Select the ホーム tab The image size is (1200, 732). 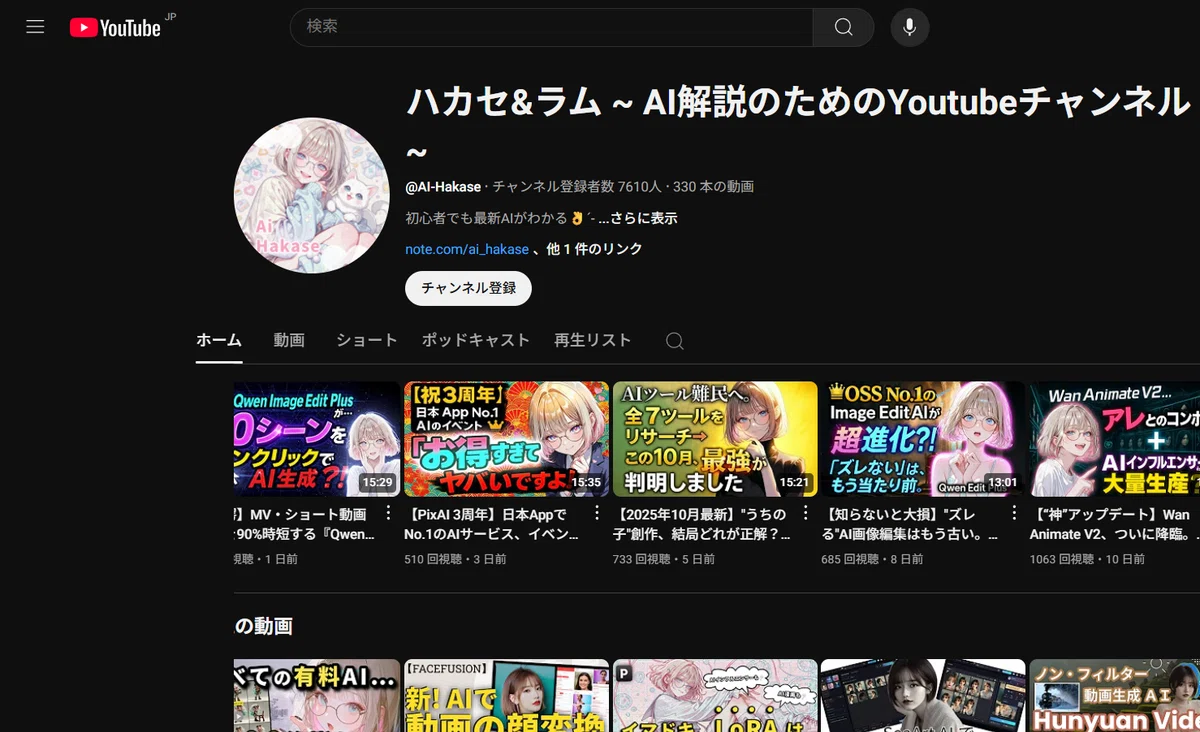[219, 340]
